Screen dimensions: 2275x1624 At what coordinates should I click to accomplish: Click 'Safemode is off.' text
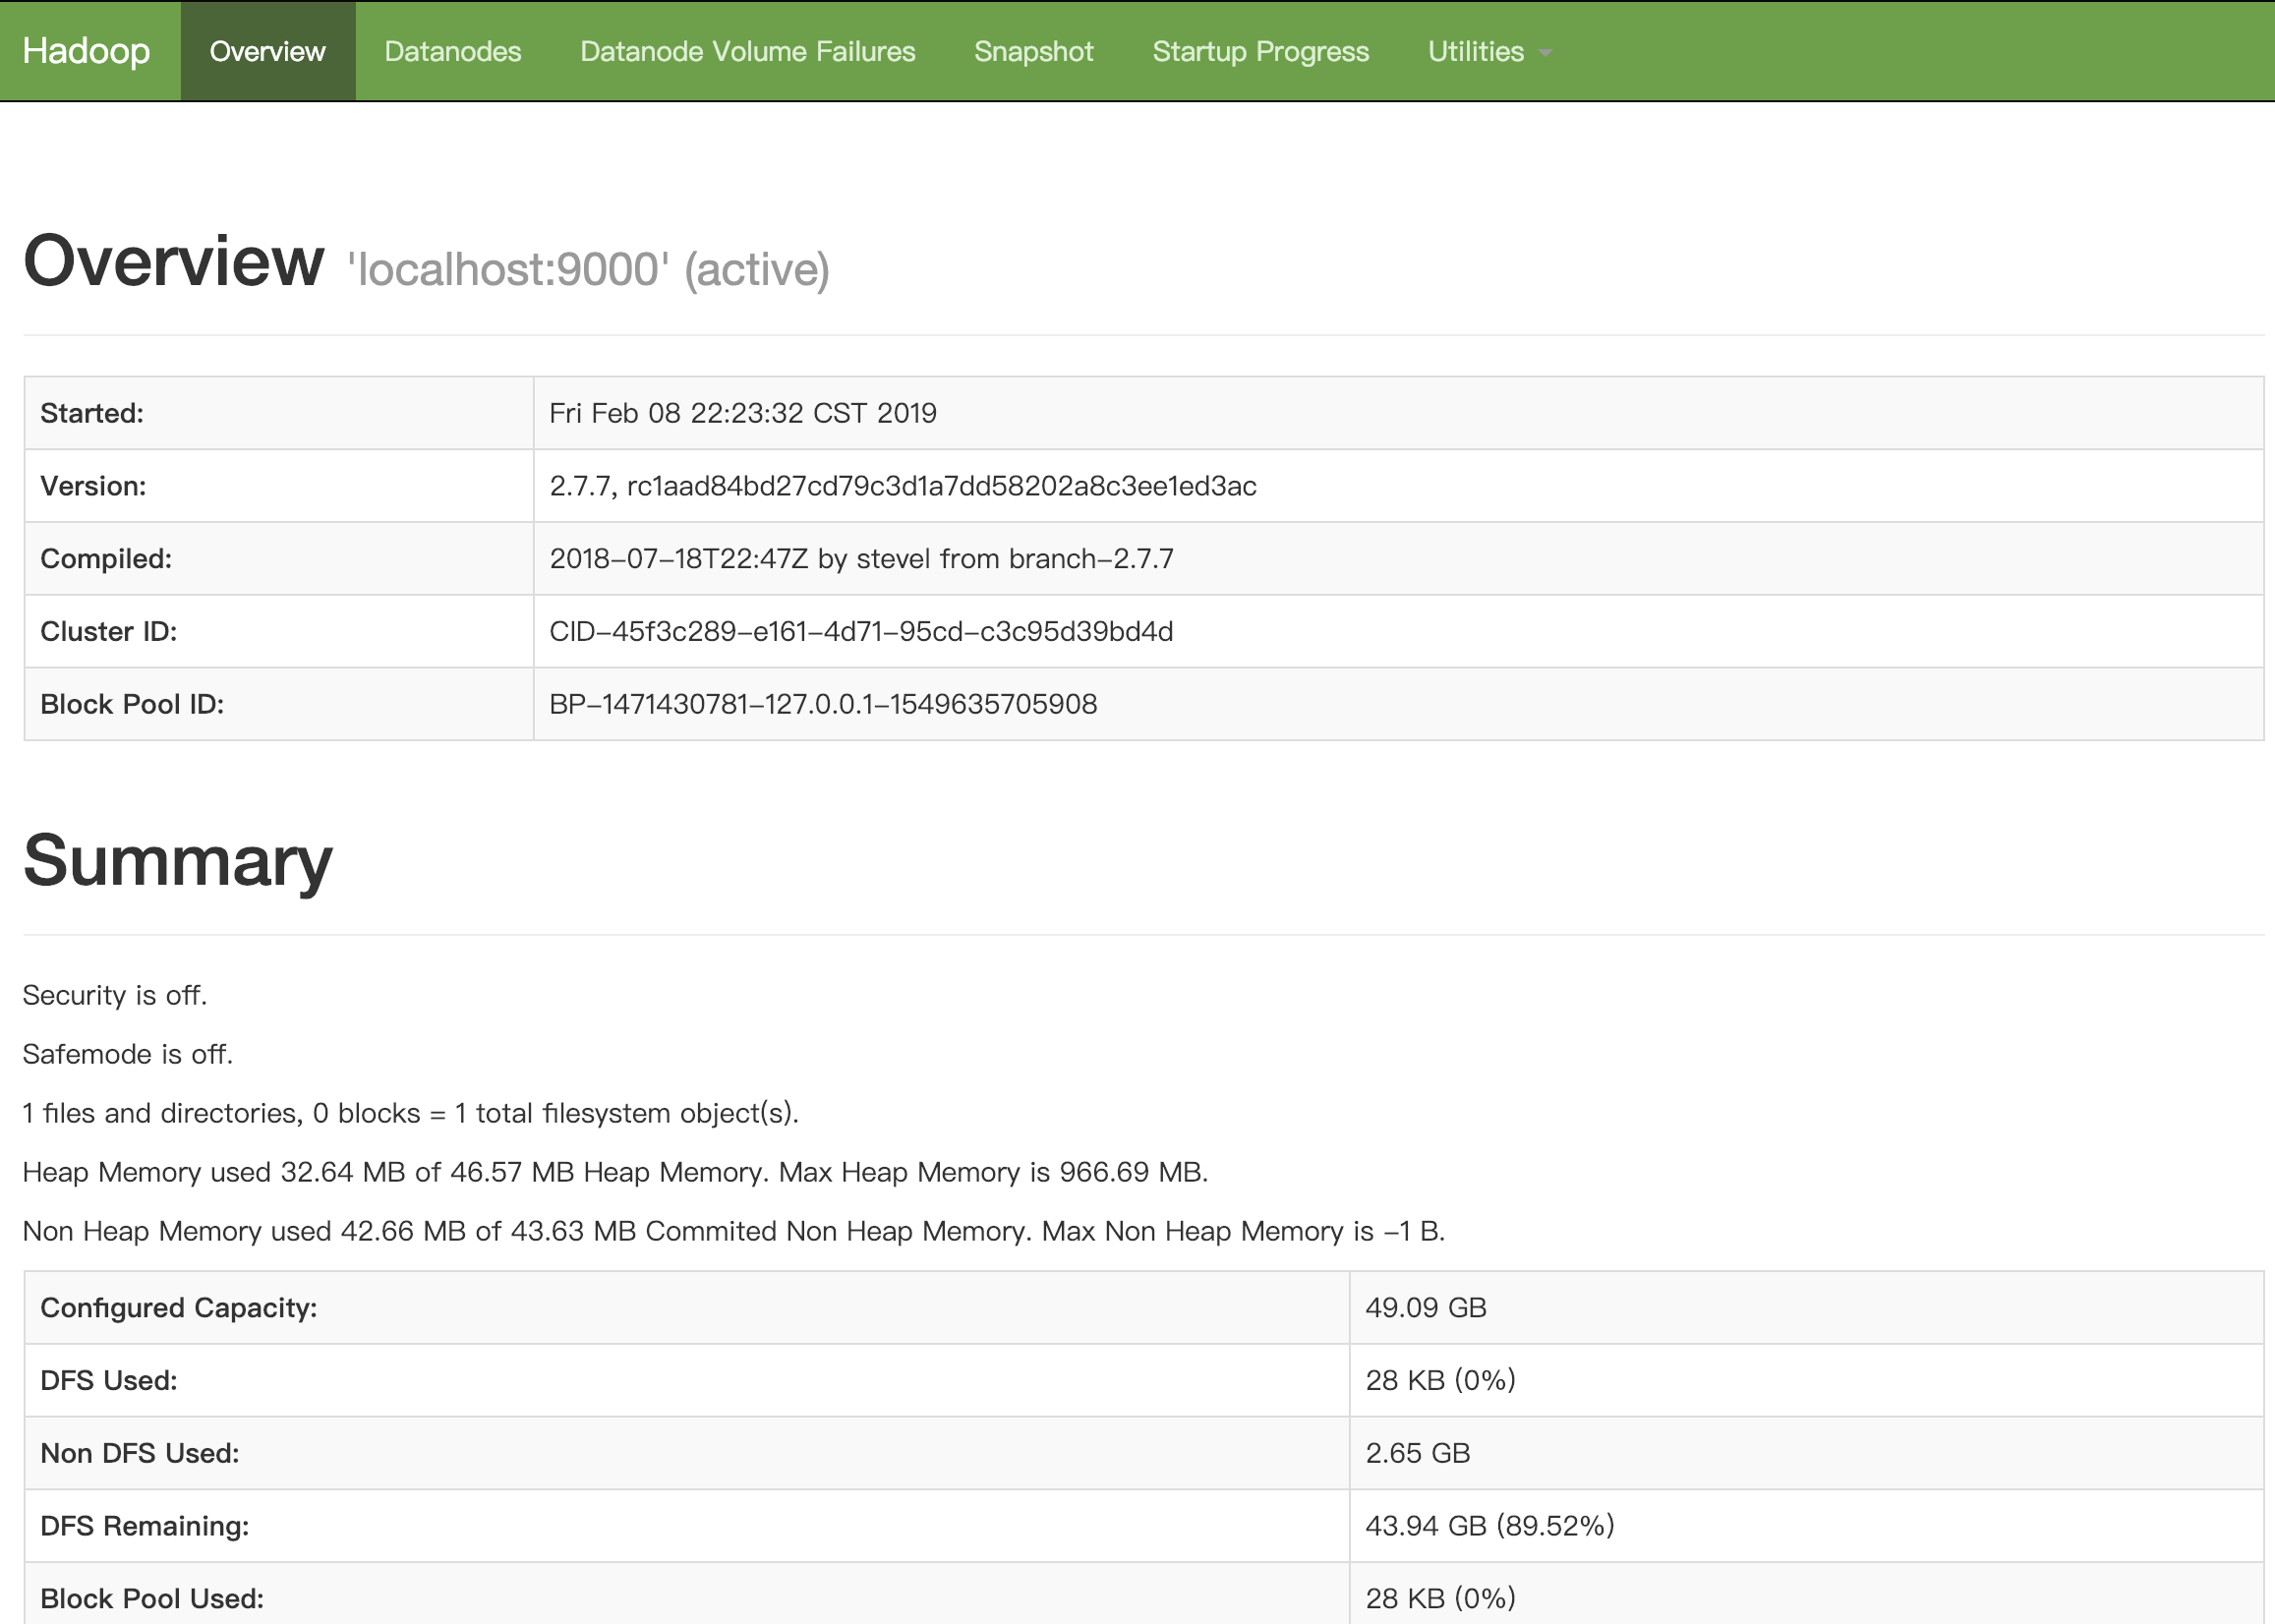(128, 1054)
